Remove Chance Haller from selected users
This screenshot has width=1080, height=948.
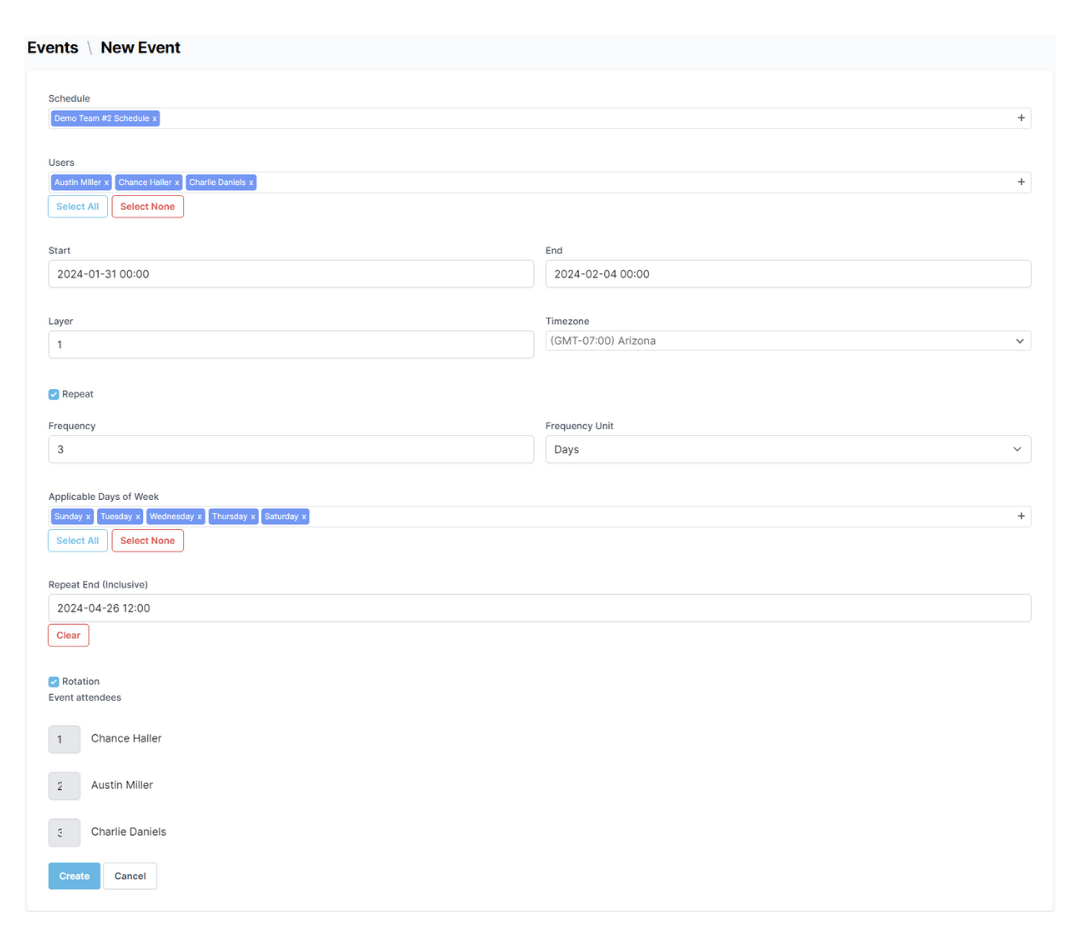point(177,182)
